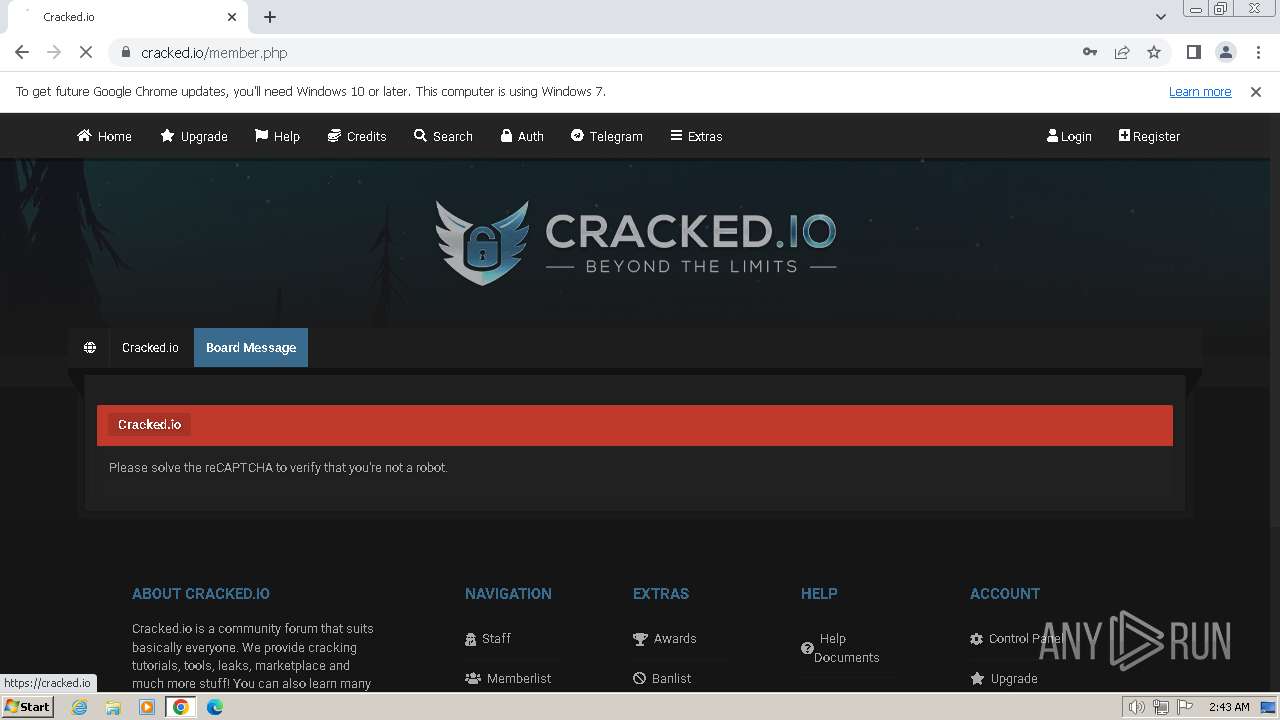Bookmark this page with the star icon
Image resolution: width=1280 pixels, height=720 pixels.
pos(1154,52)
